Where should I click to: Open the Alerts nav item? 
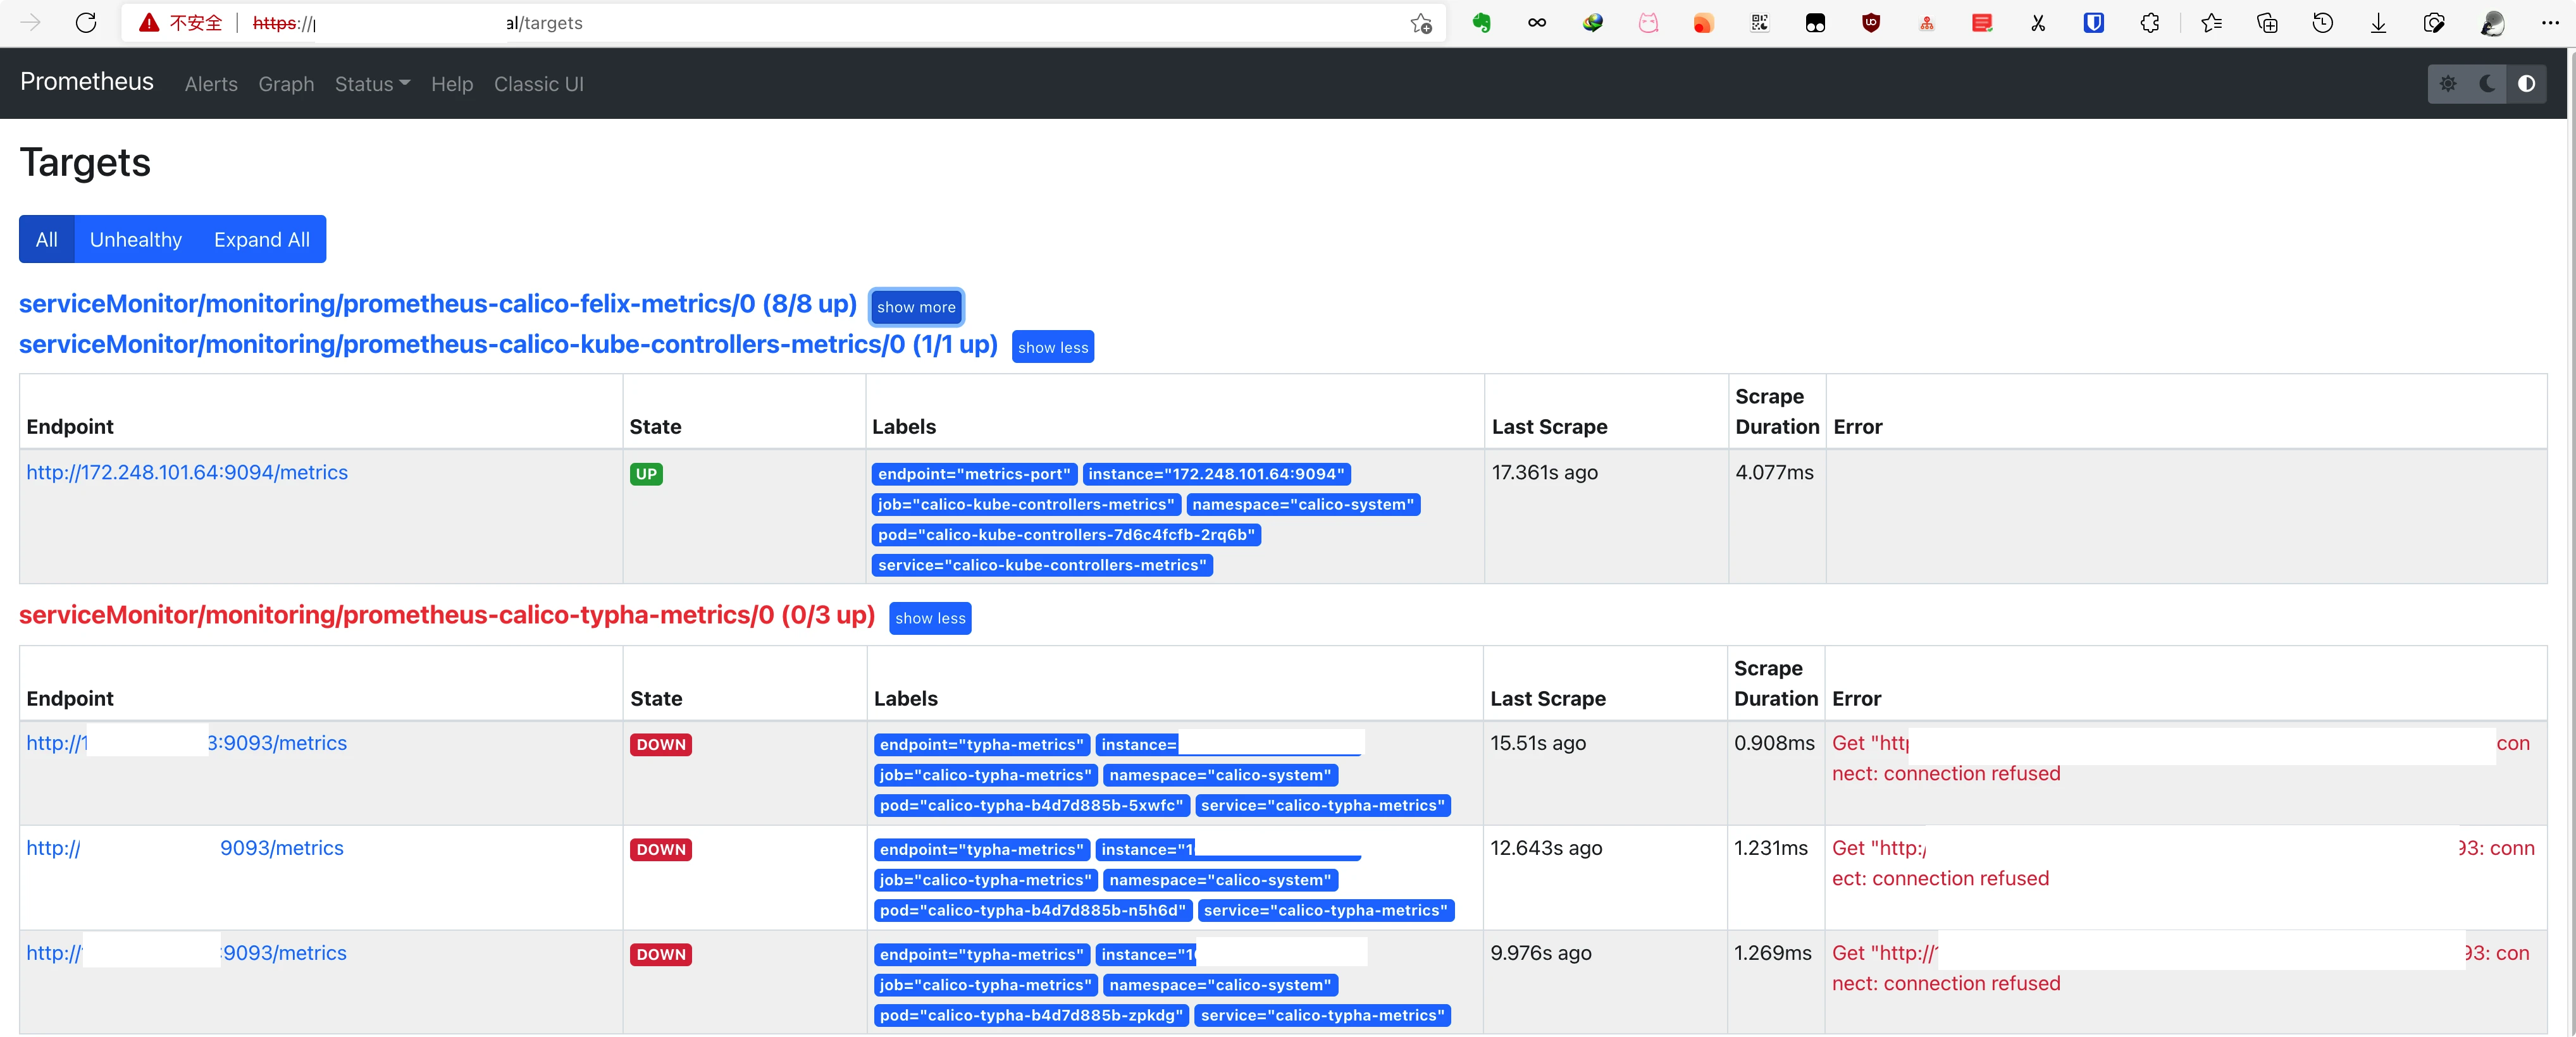click(x=211, y=85)
